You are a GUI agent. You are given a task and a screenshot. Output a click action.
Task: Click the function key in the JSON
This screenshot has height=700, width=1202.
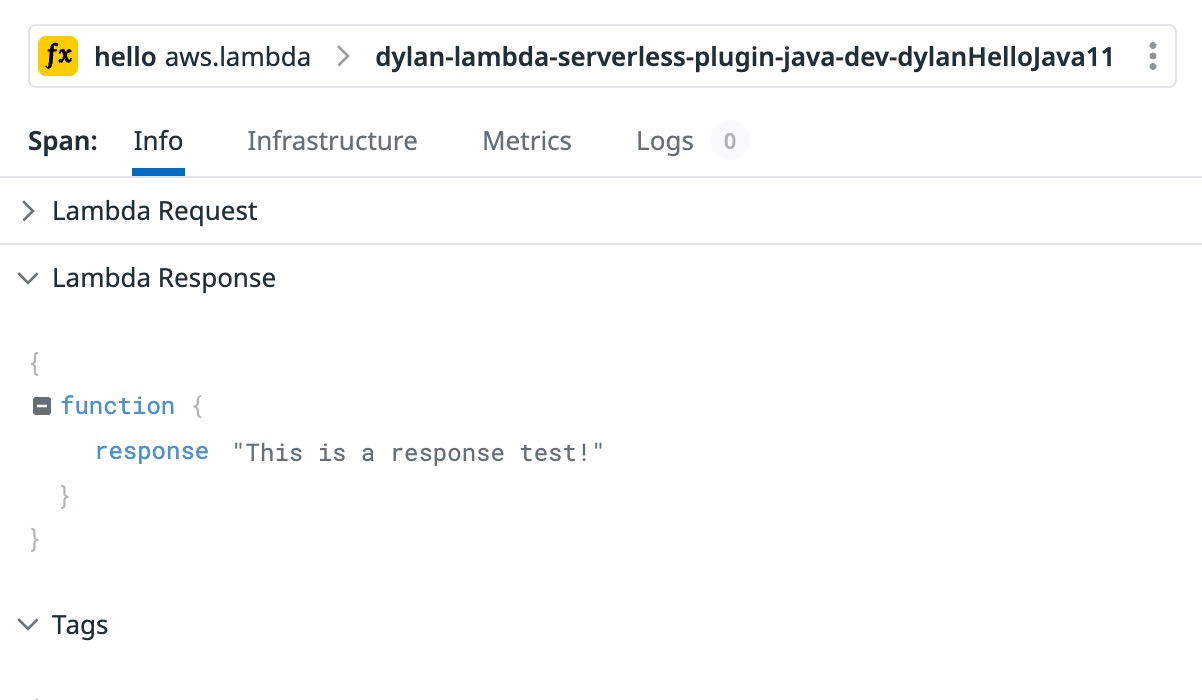(x=118, y=406)
